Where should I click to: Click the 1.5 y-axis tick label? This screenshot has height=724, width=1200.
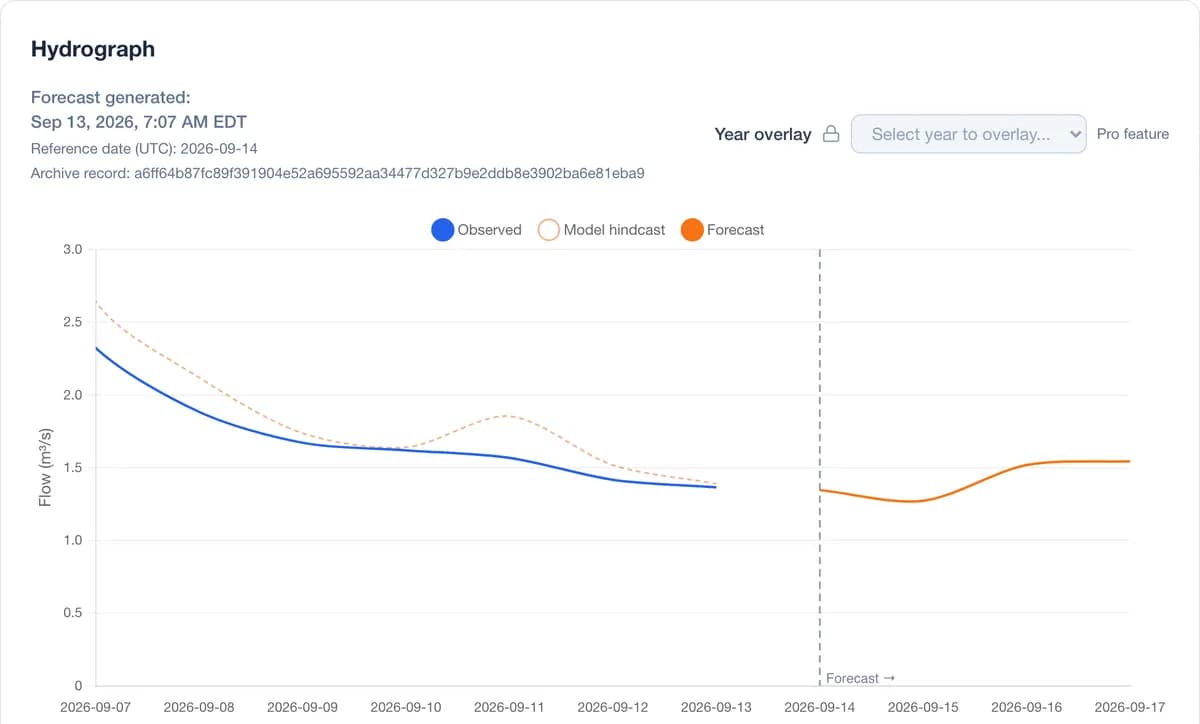point(72,468)
